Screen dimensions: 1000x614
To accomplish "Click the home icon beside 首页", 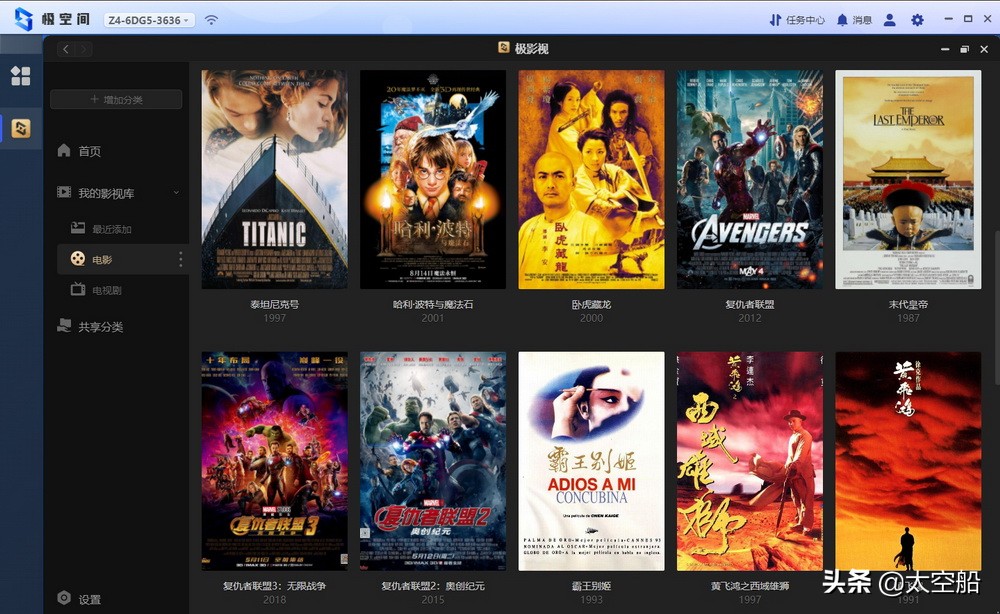I will click(64, 150).
